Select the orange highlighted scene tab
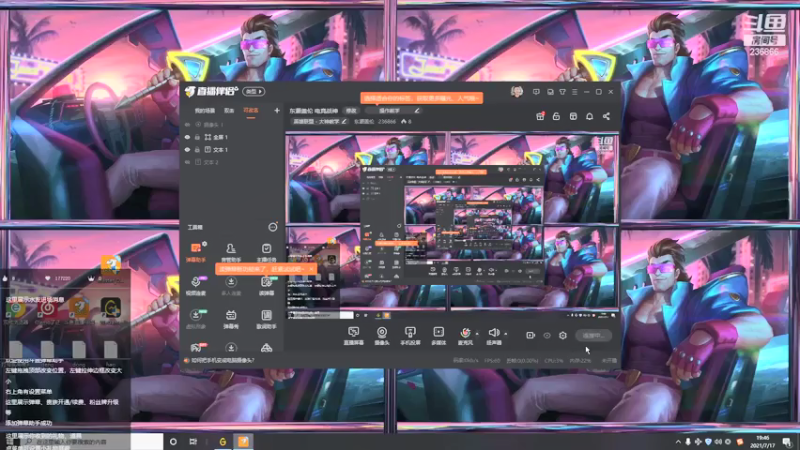The width and height of the screenshot is (800, 450). [x=251, y=111]
